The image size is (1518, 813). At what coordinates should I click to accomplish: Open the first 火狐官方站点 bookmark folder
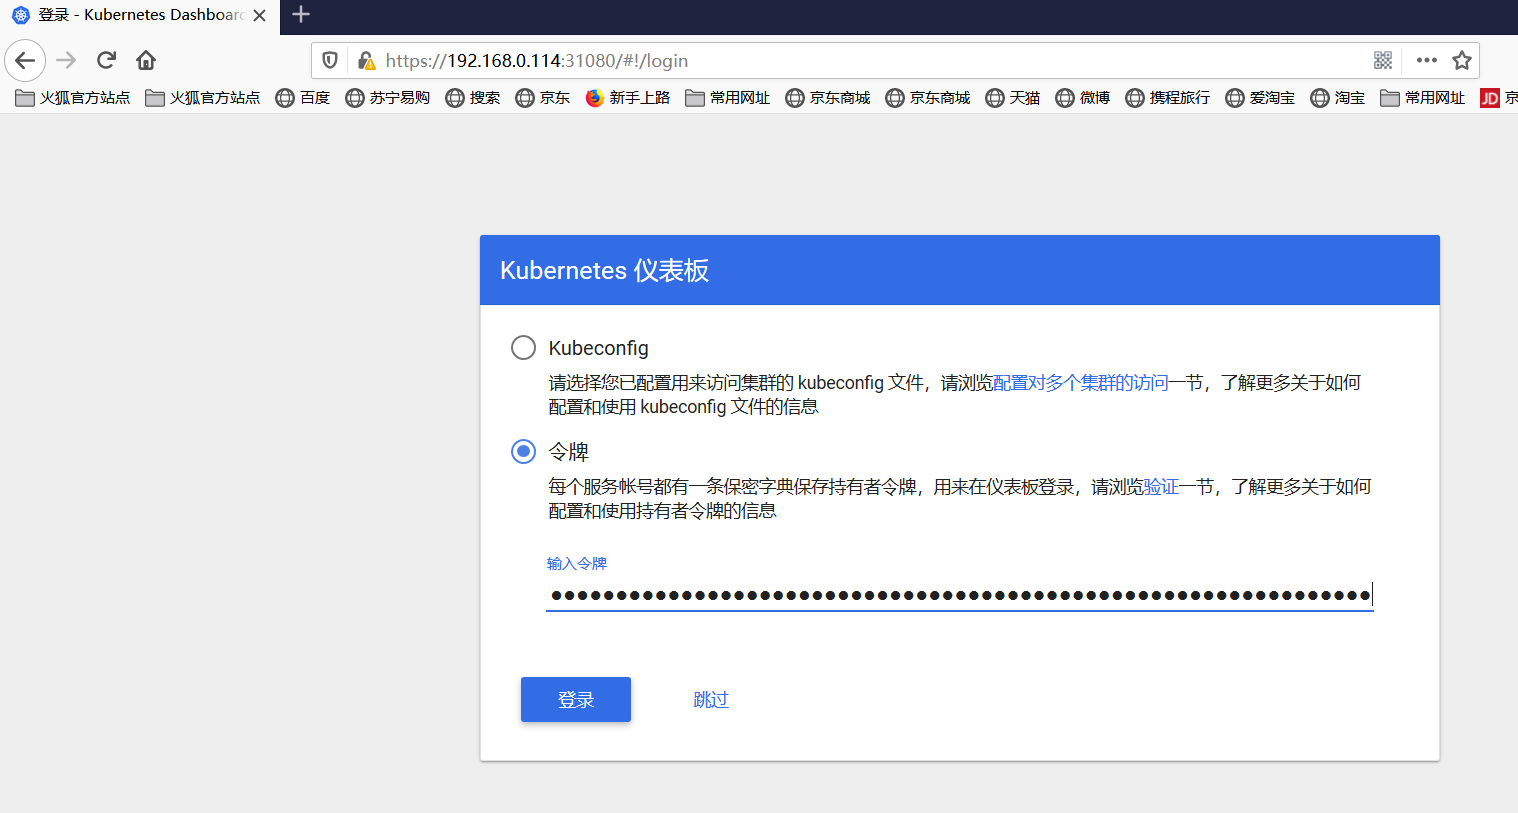73,98
